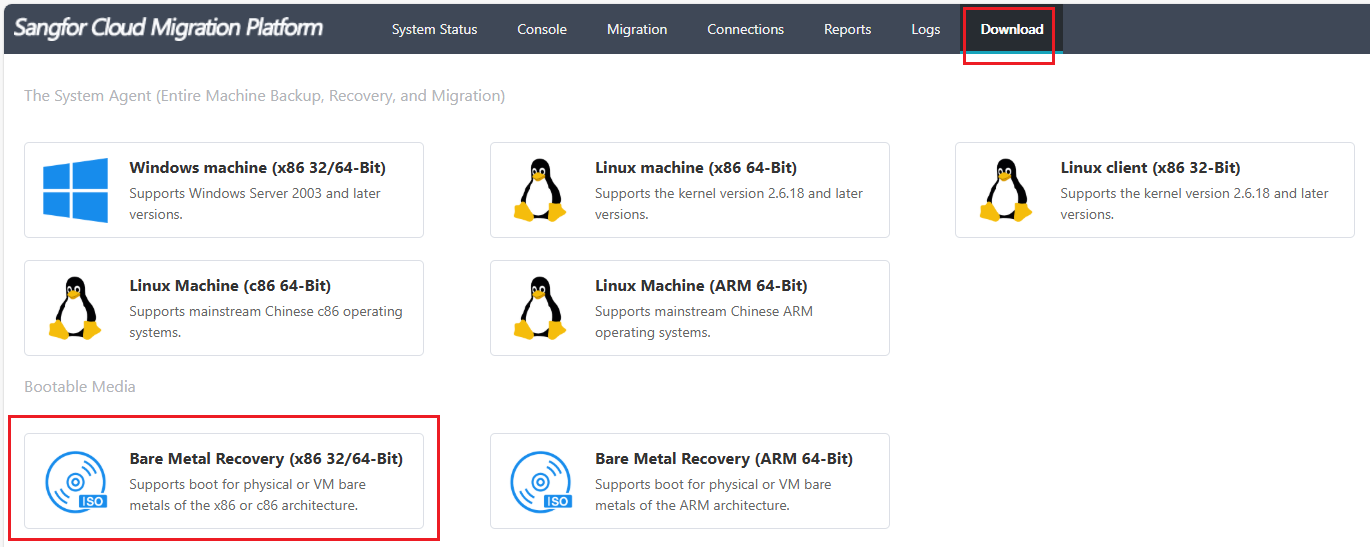Click "Supports mainstream Chinese ARM operating systems" text
1370x547 pixels.
[704, 322]
